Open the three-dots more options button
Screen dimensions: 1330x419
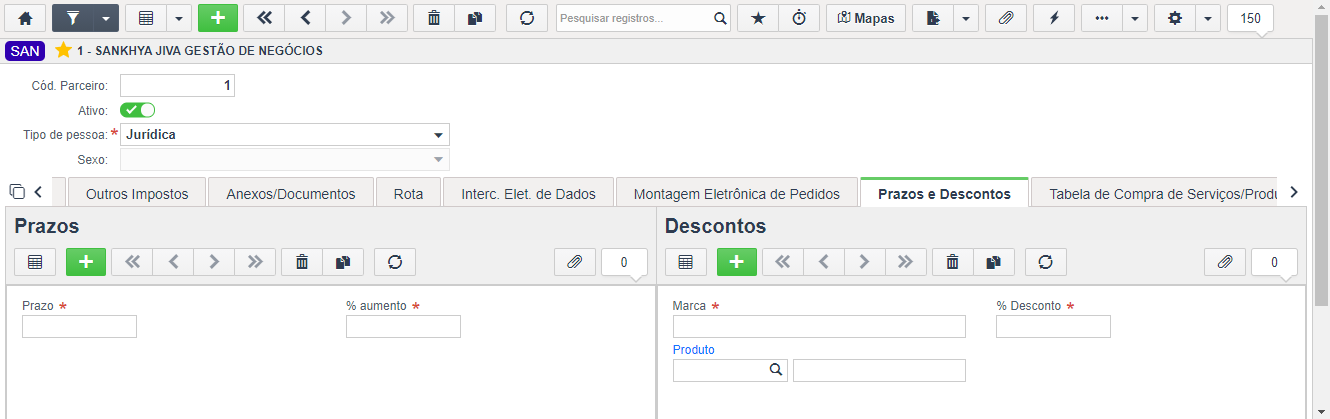coord(1102,18)
